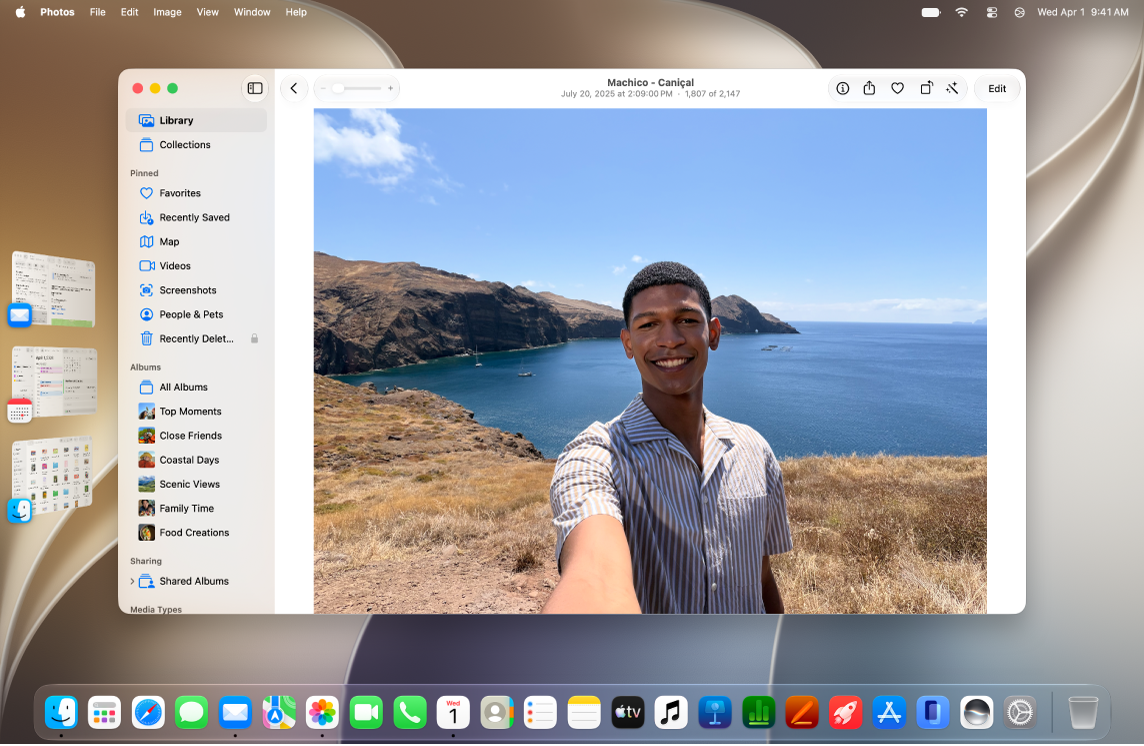
Task: Open the Image menu in the menu bar
Action: 167,12
